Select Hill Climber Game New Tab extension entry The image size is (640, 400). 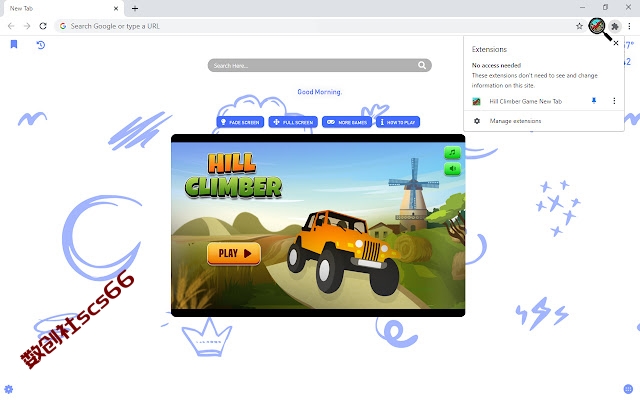[526, 101]
